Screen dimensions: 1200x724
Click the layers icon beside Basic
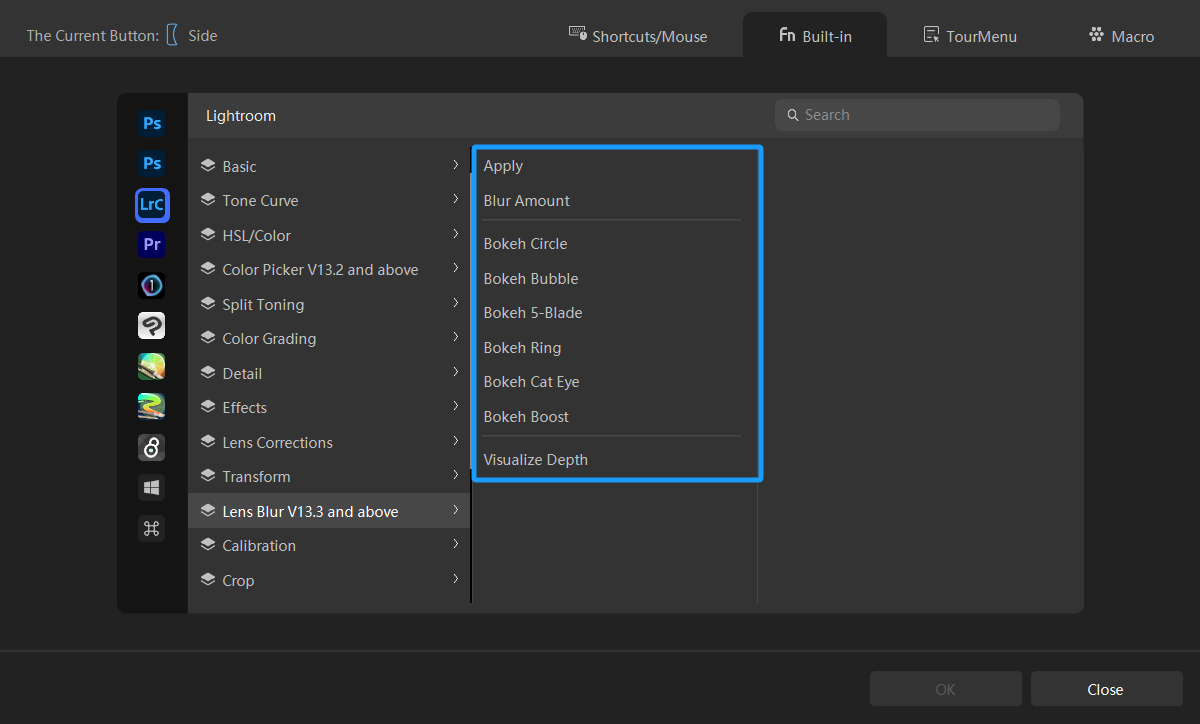tap(208, 166)
